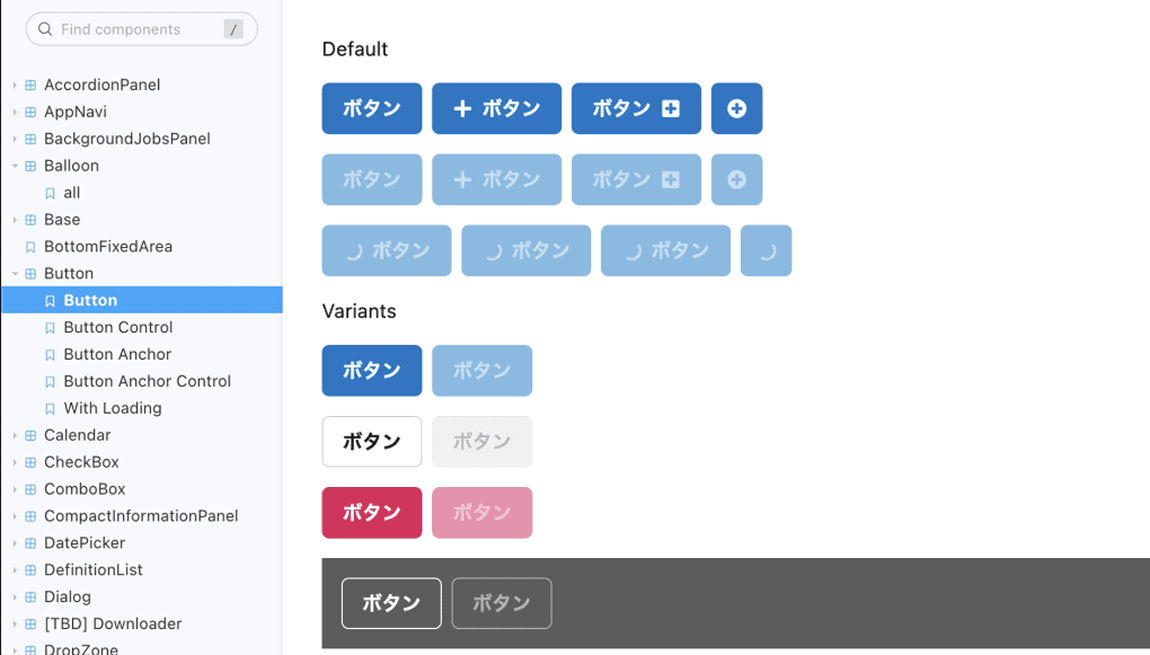
Task: Collapse the Balloon tree group
Action: (15, 166)
